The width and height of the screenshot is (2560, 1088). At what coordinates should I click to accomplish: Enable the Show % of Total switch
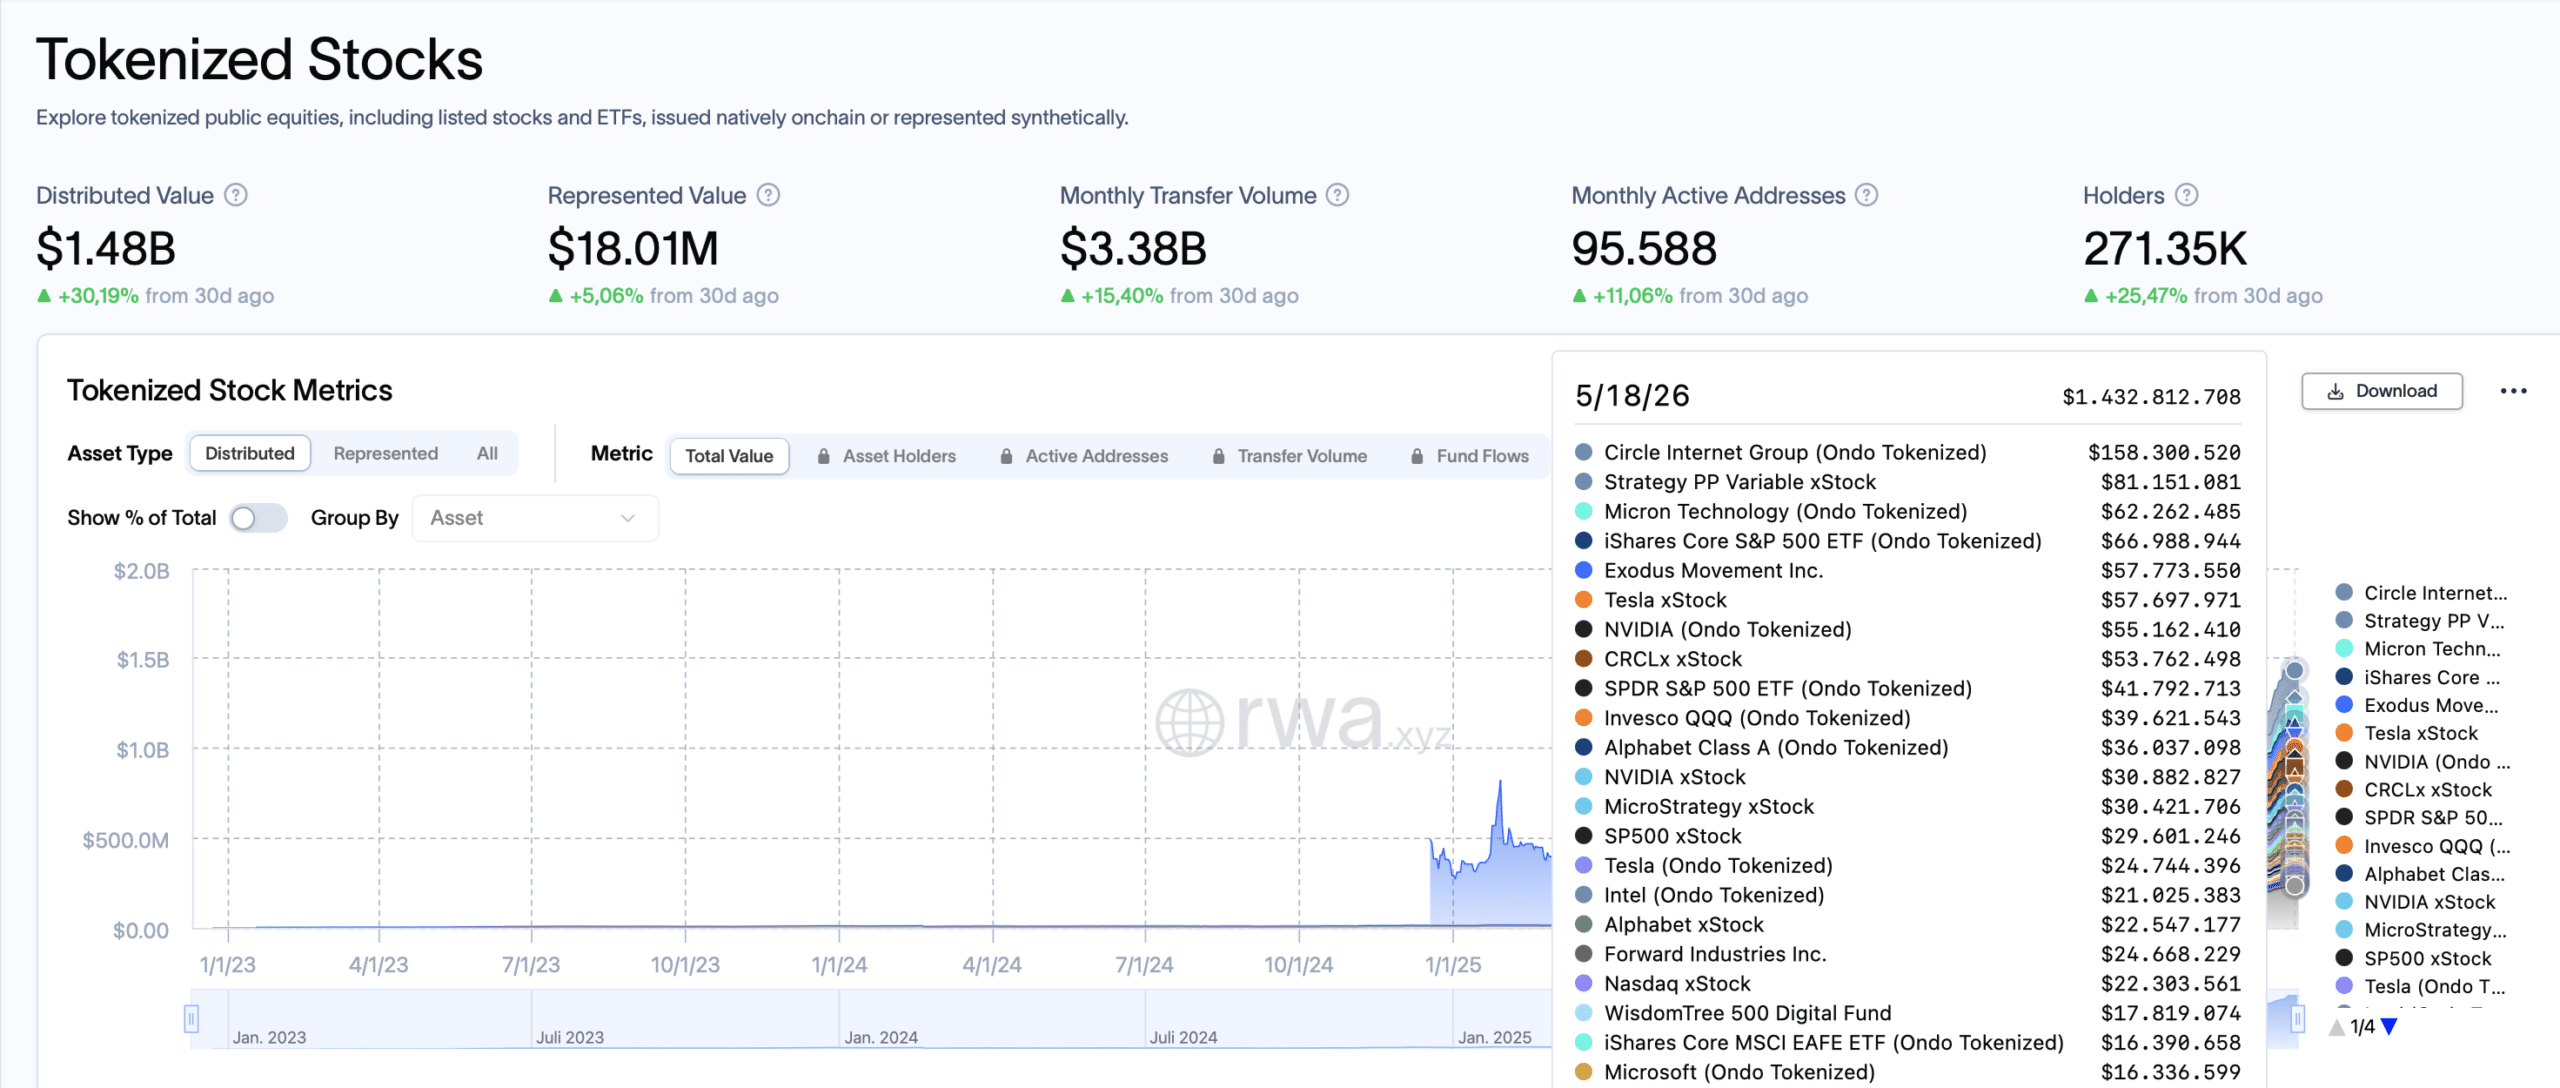tap(258, 518)
